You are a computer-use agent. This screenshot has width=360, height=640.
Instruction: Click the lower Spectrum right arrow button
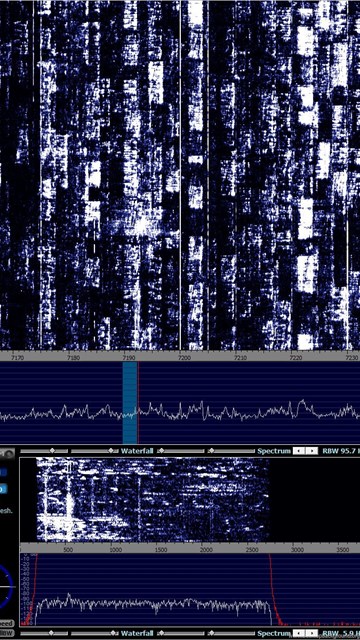pyautogui.click(x=312, y=633)
